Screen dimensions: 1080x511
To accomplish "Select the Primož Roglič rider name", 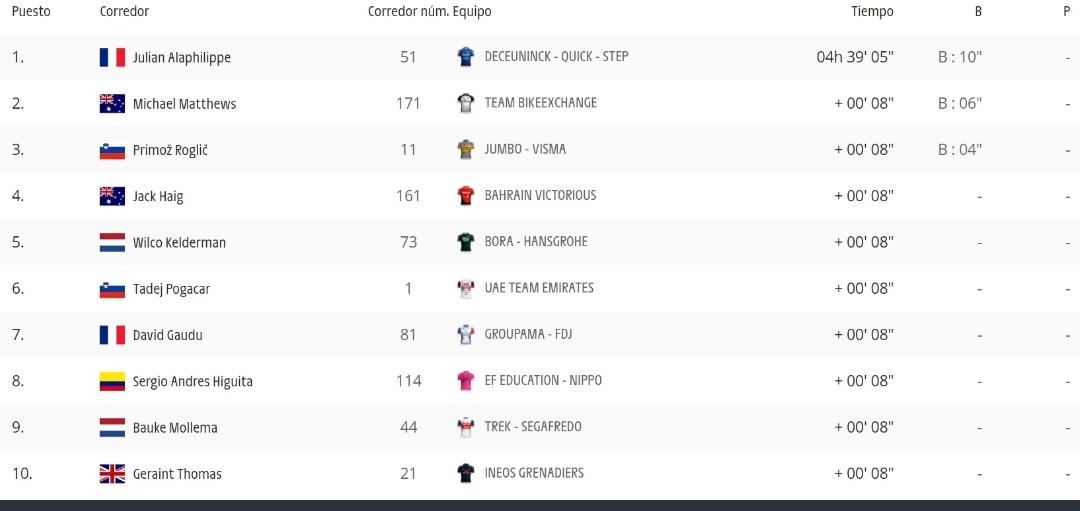I will 170,150.
